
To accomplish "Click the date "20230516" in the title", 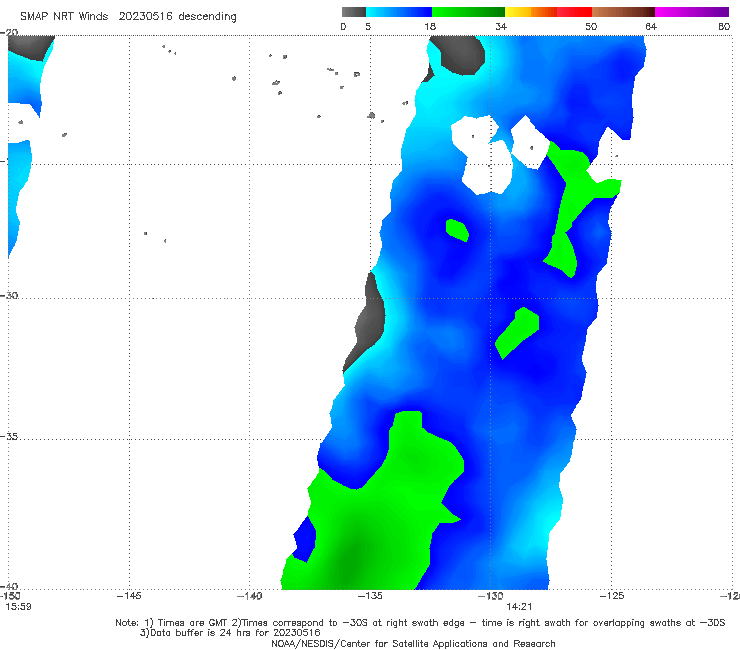I will coord(145,17).
